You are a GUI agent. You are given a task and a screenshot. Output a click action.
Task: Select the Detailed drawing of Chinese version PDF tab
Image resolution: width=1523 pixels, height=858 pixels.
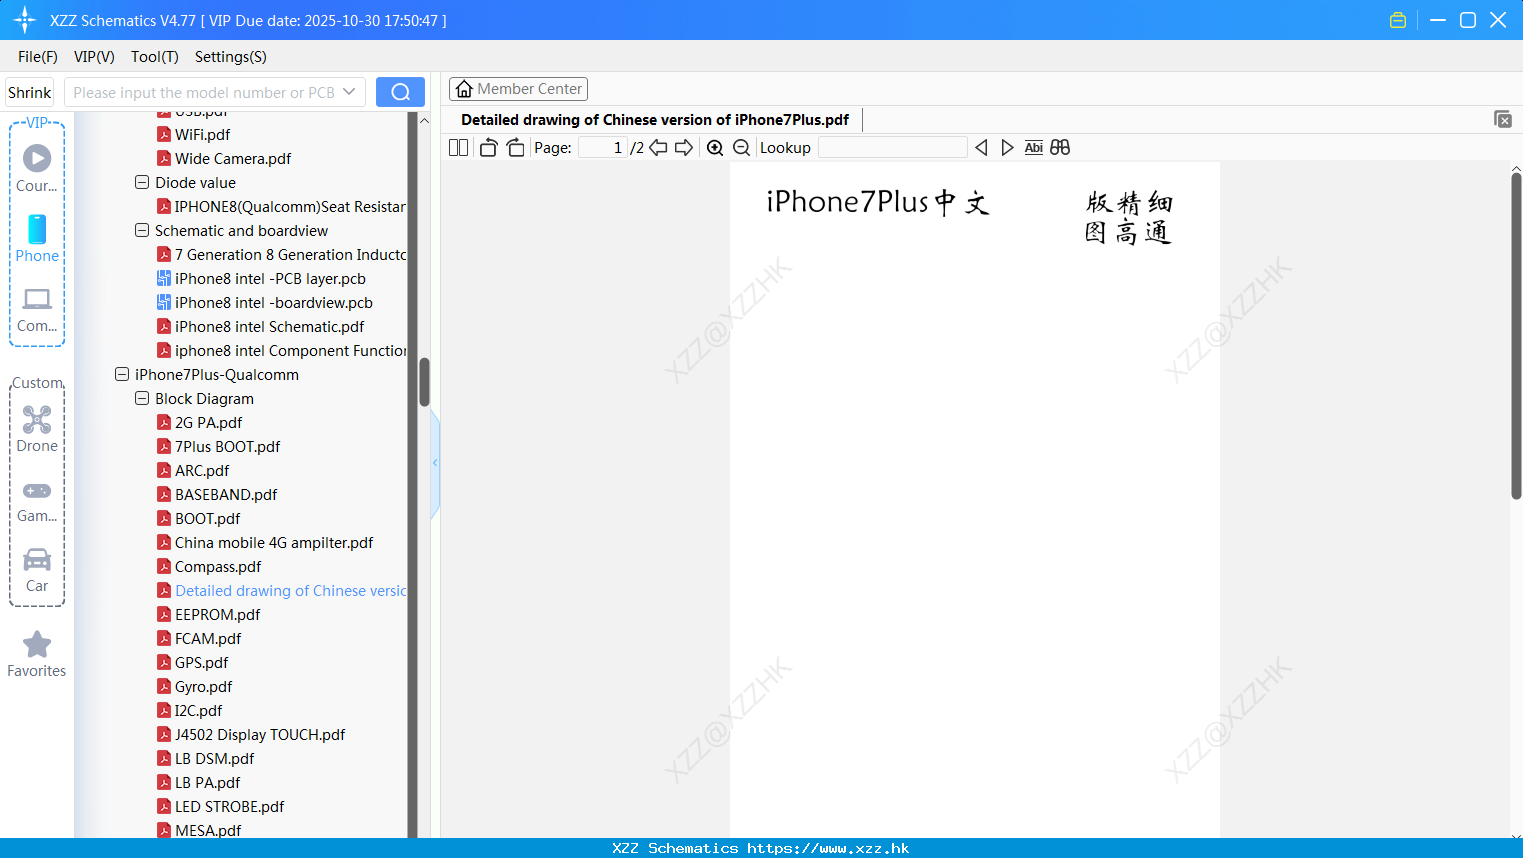655,120
